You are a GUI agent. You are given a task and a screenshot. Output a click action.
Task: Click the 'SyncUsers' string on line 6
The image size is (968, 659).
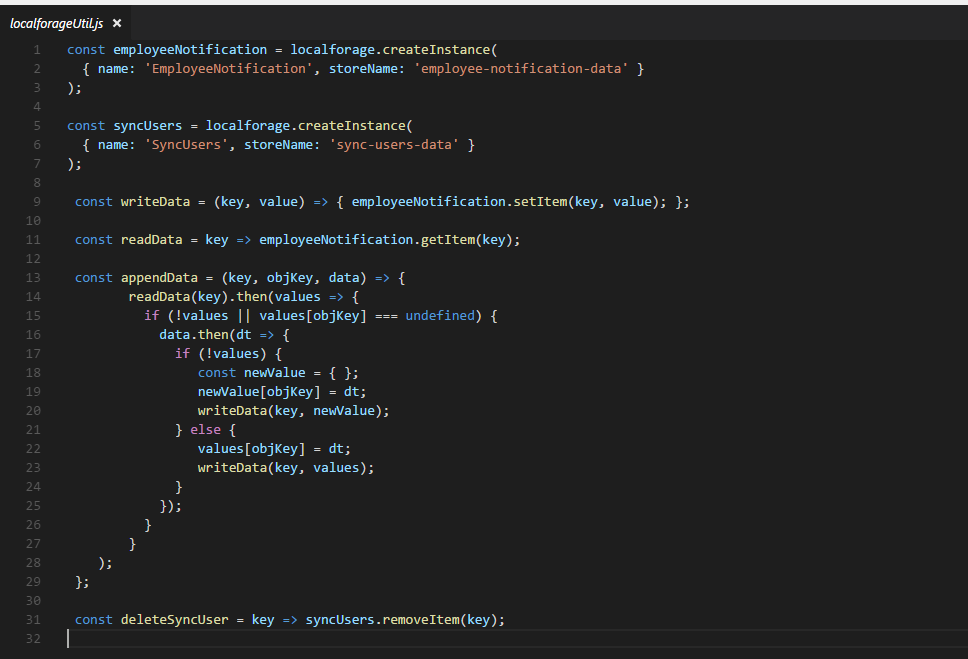(186, 145)
